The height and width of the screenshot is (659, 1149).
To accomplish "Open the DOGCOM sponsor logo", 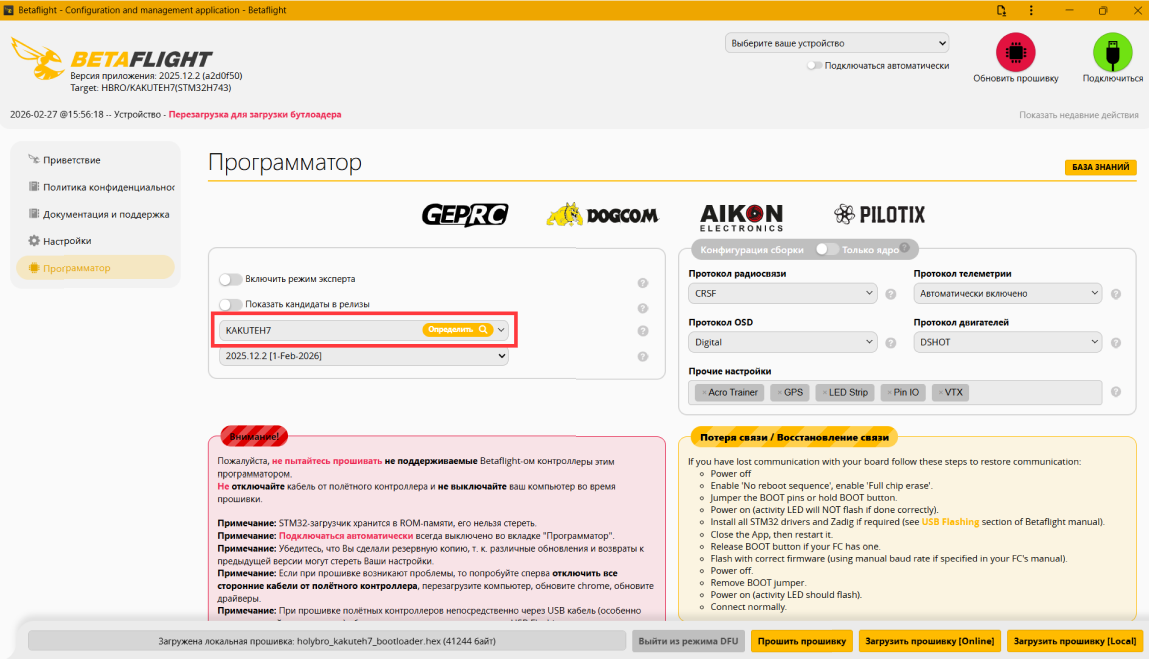I will (x=602, y=215).
